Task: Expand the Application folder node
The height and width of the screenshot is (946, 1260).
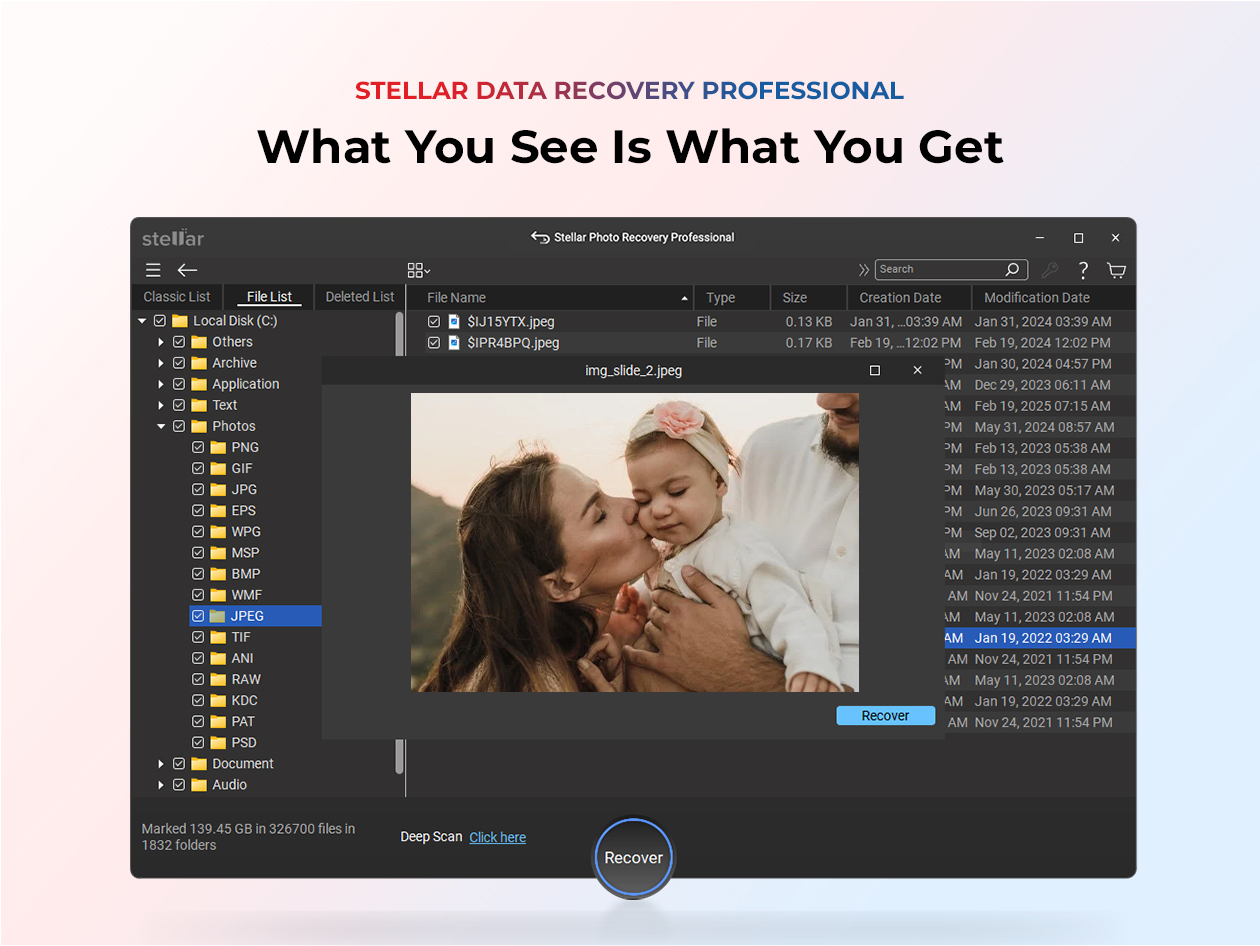Action: tap(161, 384)
